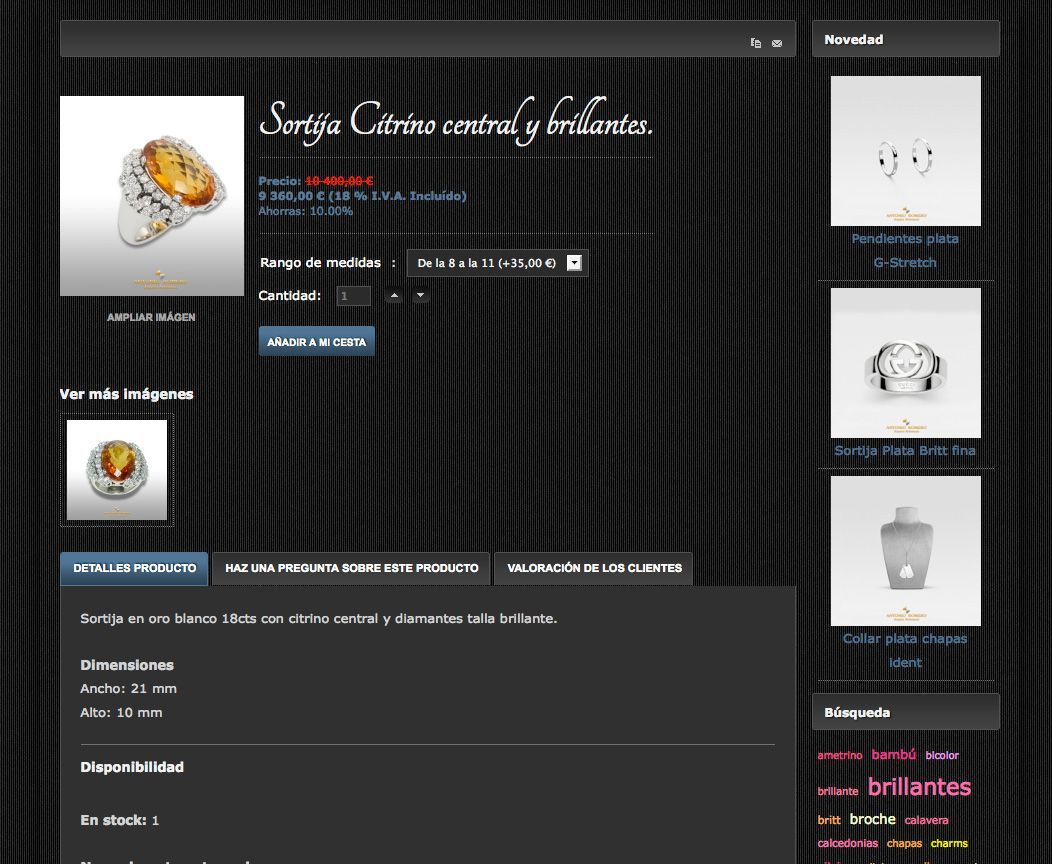Click Ampliar imágen link under photo

click(151, 317)
